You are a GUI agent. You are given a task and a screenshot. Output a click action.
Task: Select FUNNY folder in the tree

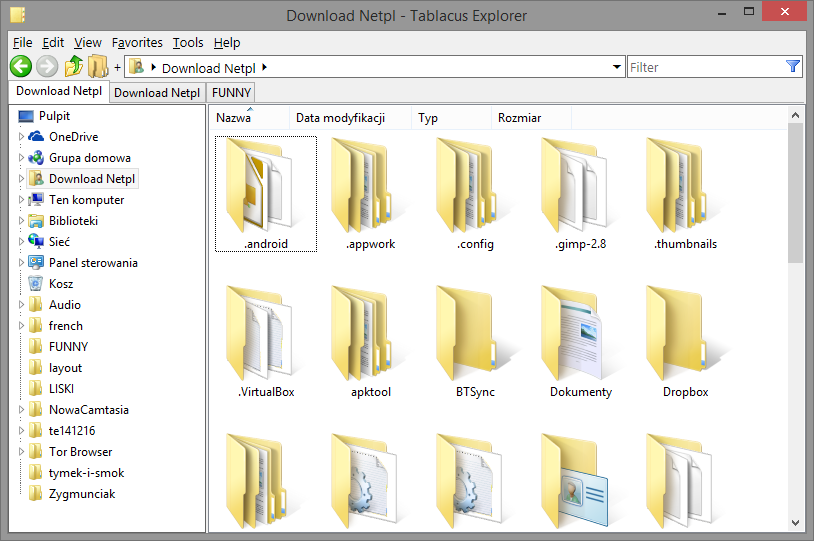tap(69, 346)
